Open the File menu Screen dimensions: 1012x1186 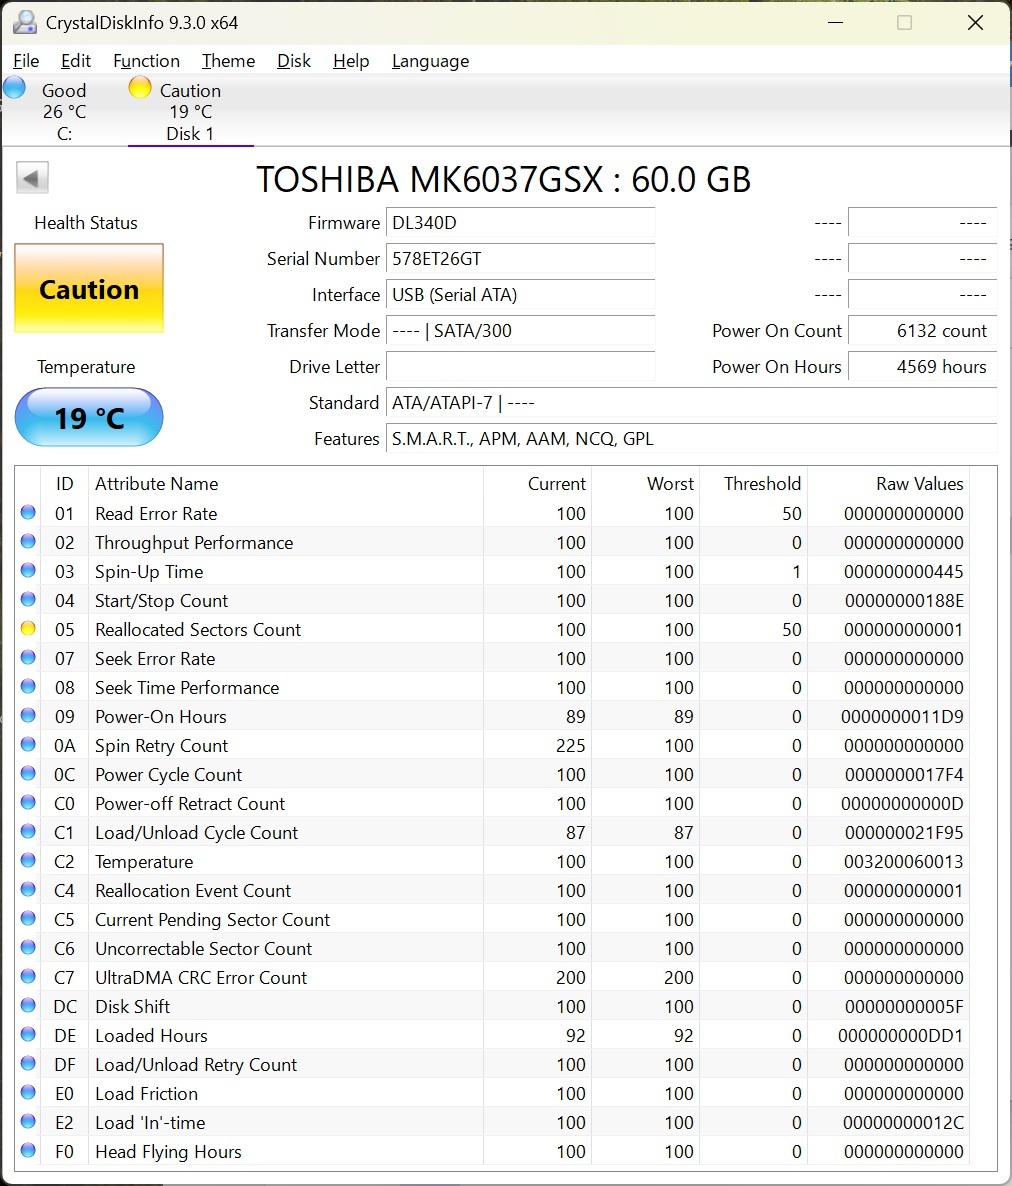tap(26, 61)
